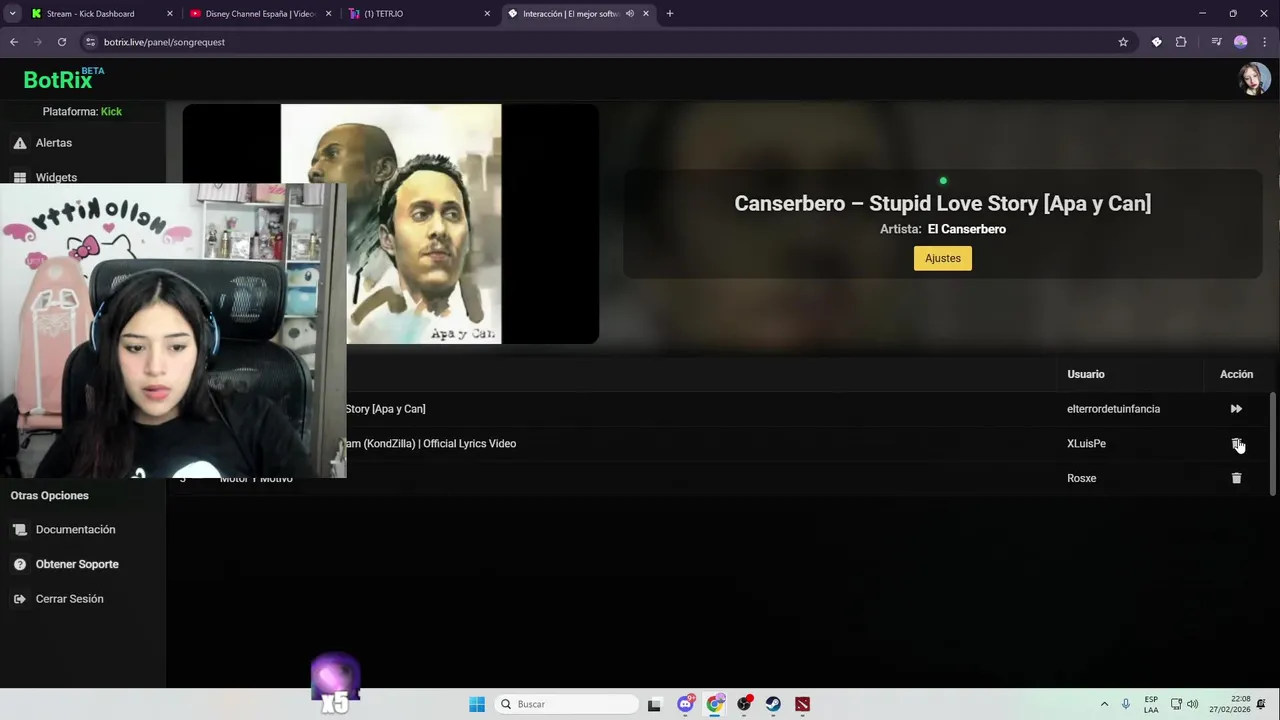Image resolution: width=1280 pixels, height=720 pixels.
Task: Switch to Disney Channel España tab
Action: click(260, 14)
